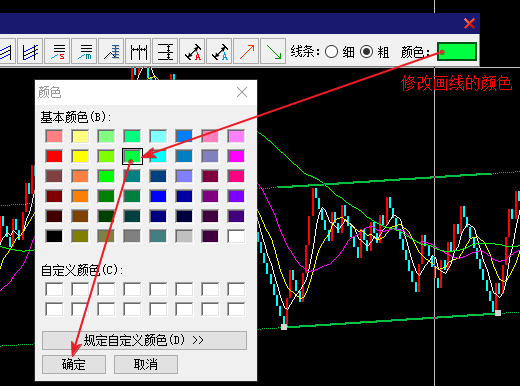Screen dimensions: 520x386
Task: Select the green down-arrow drawing tool
Action: click(x=273, y=51)
